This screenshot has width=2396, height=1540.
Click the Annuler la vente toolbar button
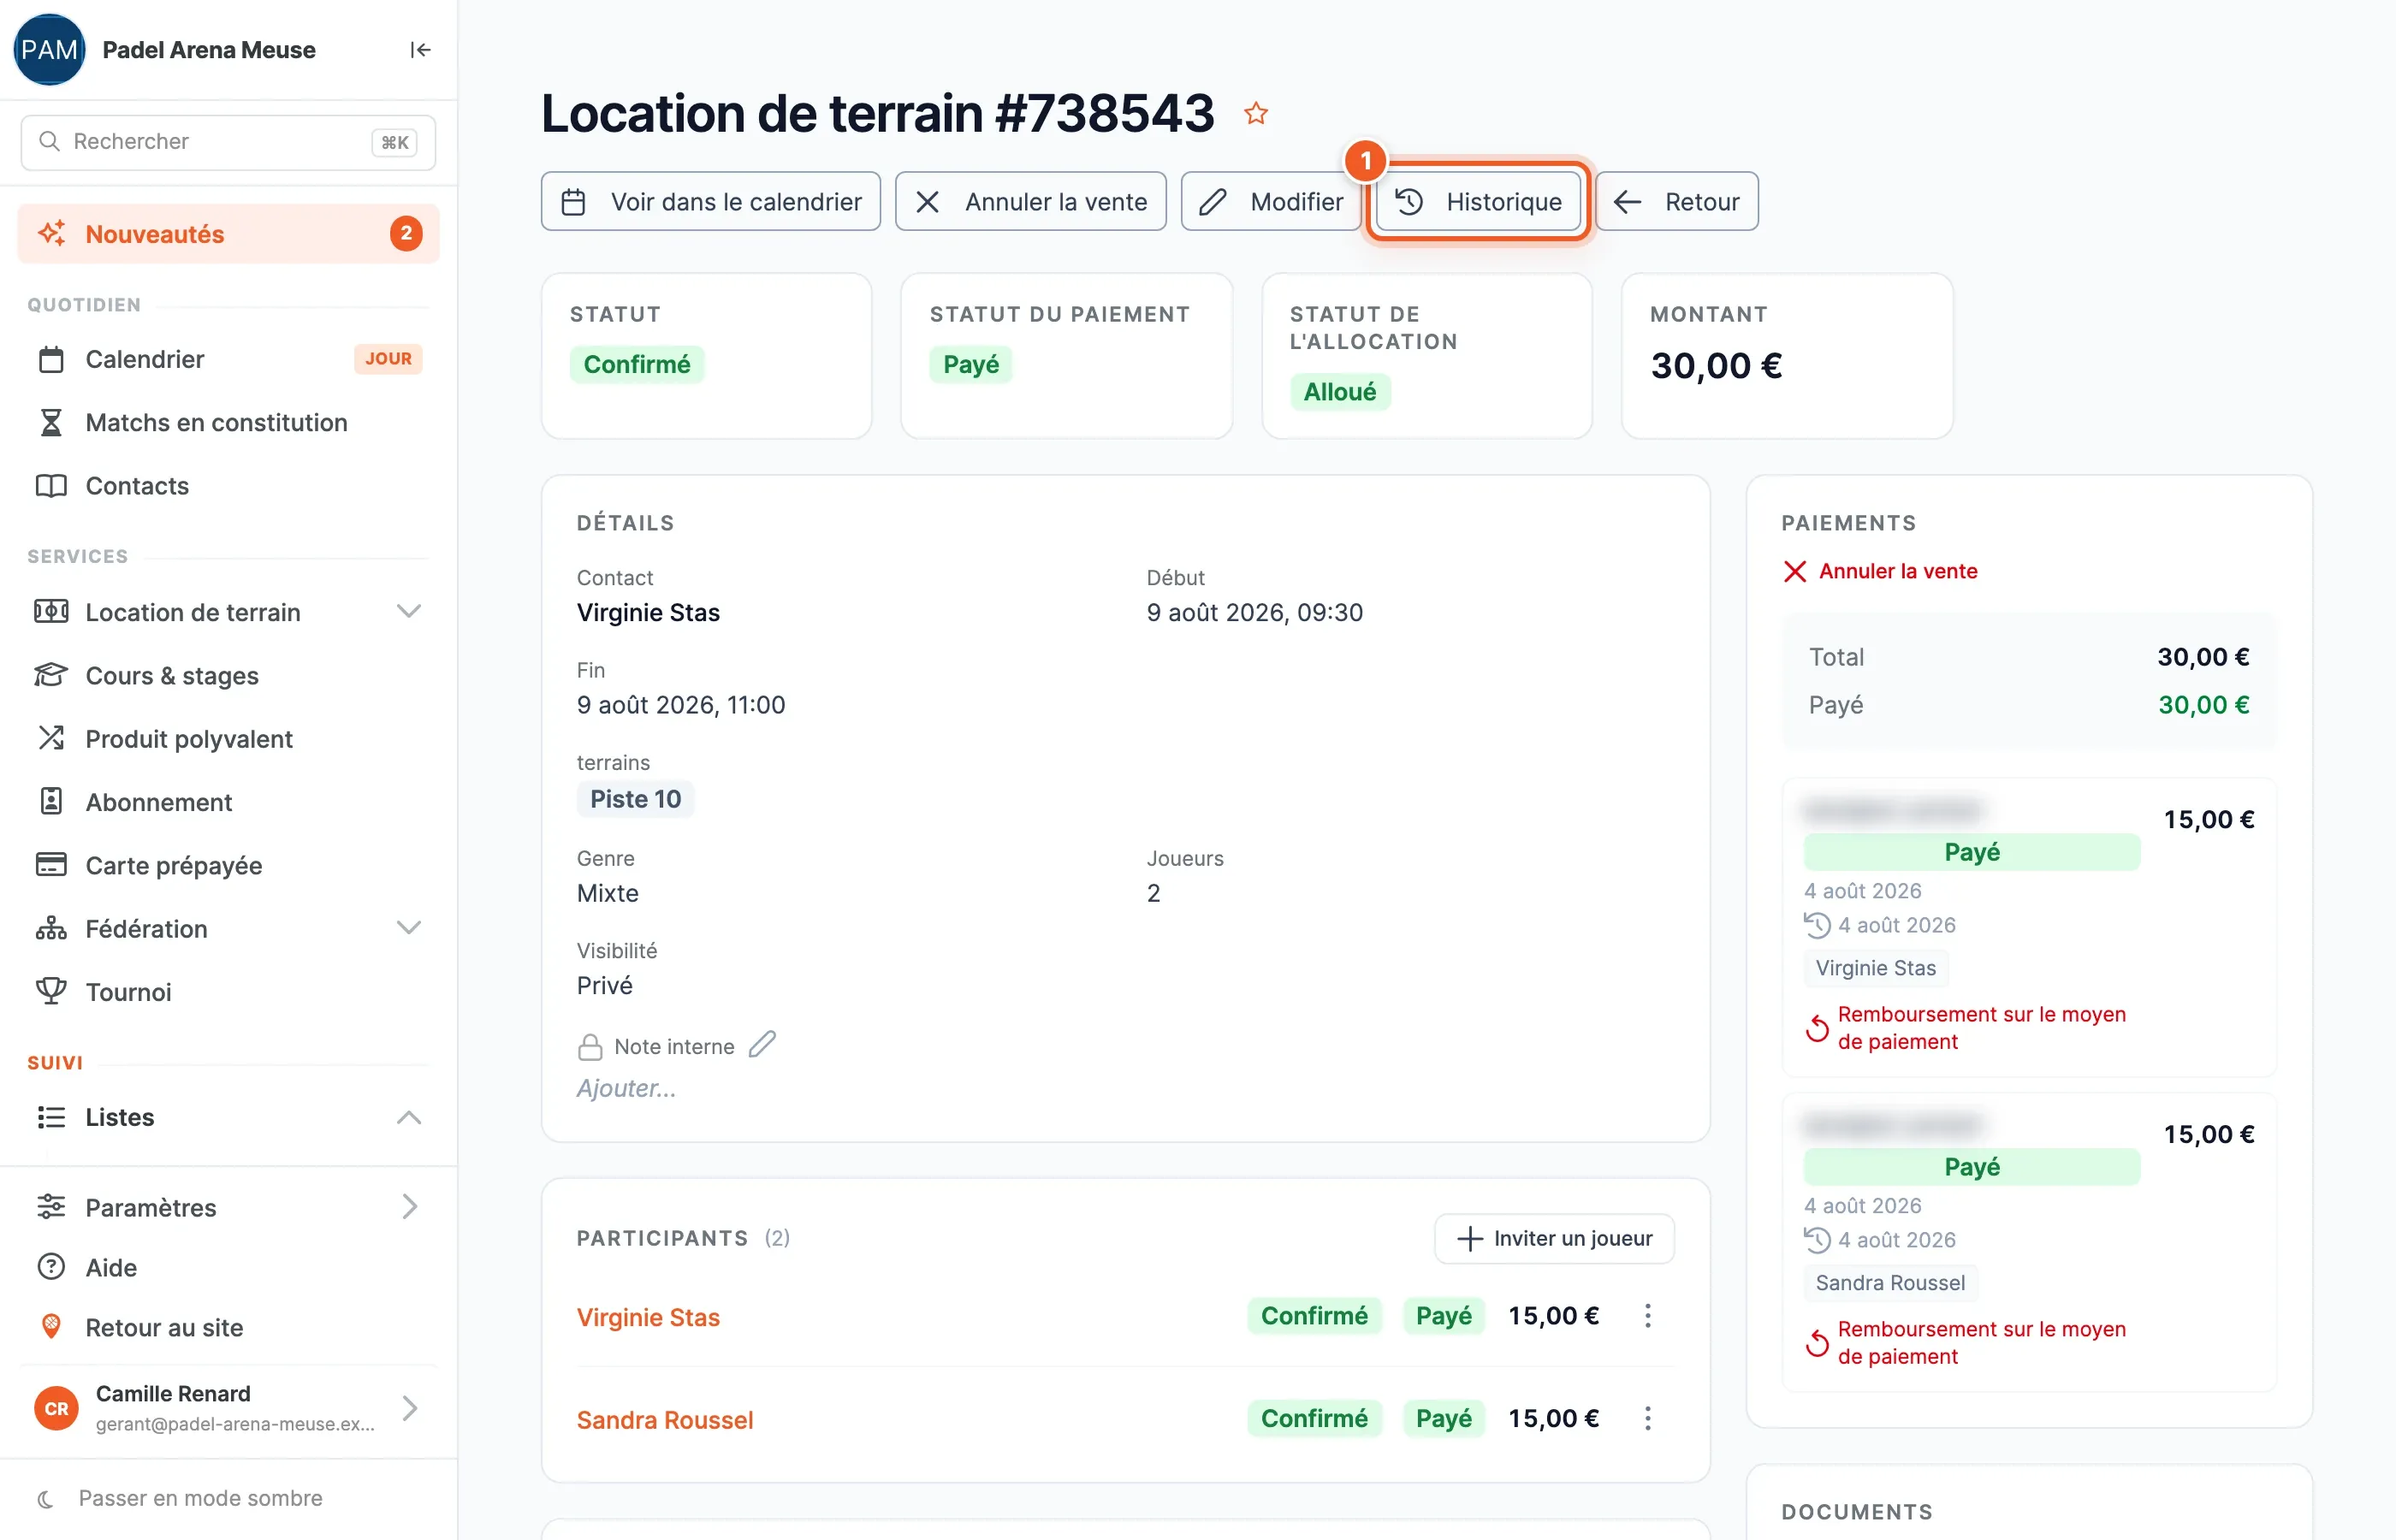[x=1030, y=202]
